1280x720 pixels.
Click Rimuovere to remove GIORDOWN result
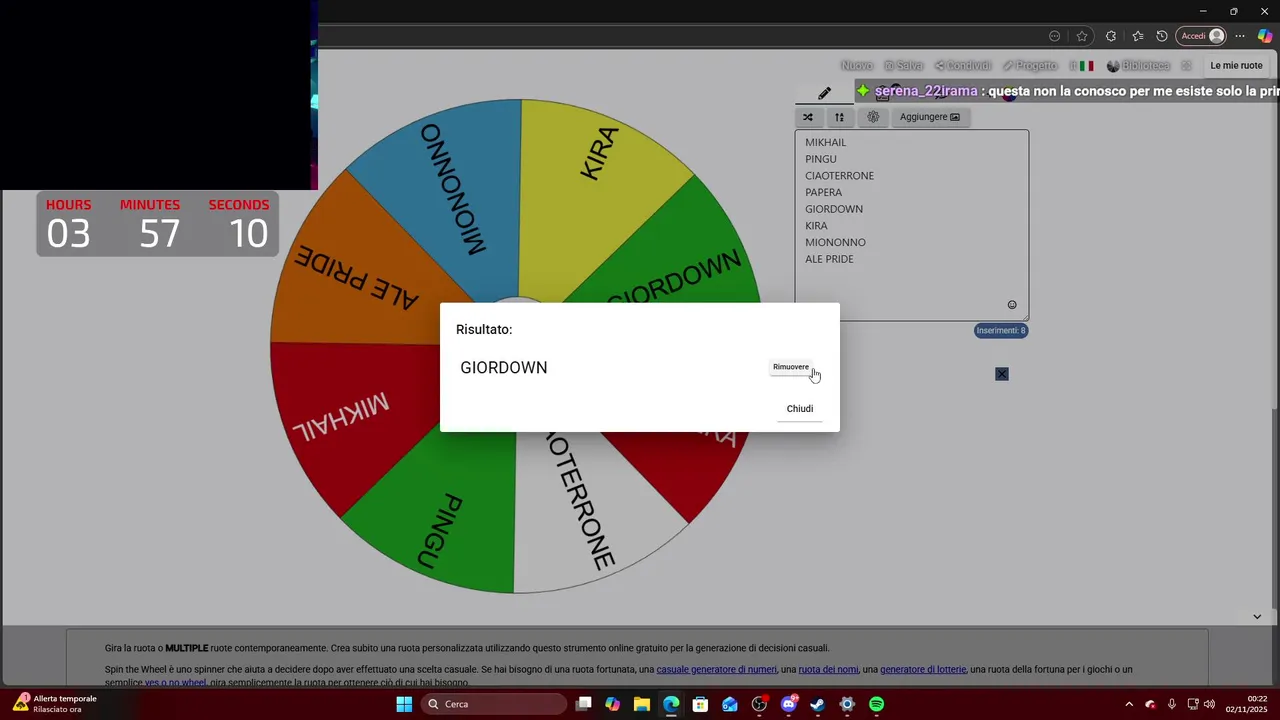click(790, 367)
